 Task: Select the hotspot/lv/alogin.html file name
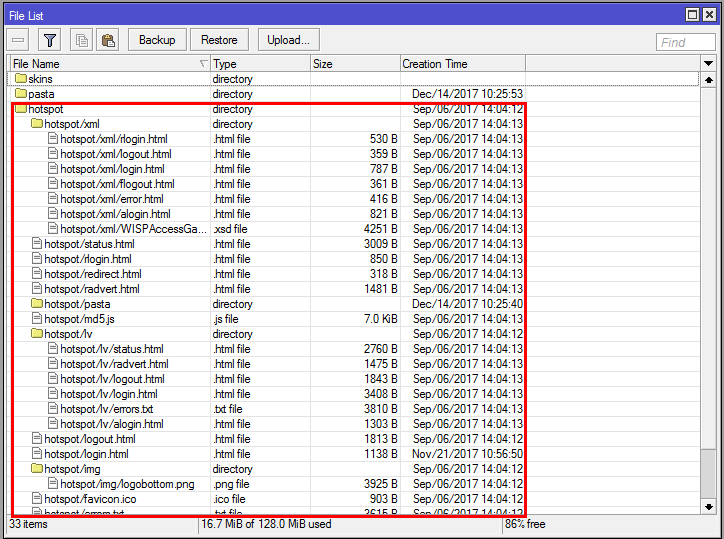(x=112, y=424)
